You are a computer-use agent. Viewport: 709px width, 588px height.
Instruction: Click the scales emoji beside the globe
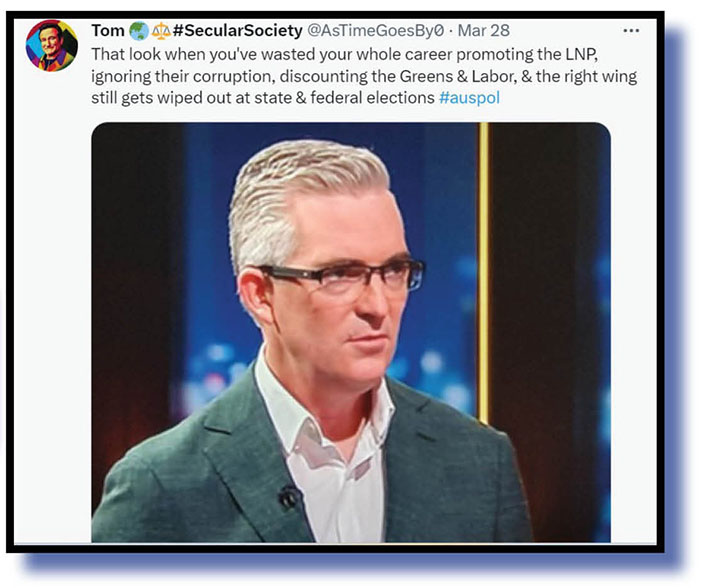pos(161,31)
